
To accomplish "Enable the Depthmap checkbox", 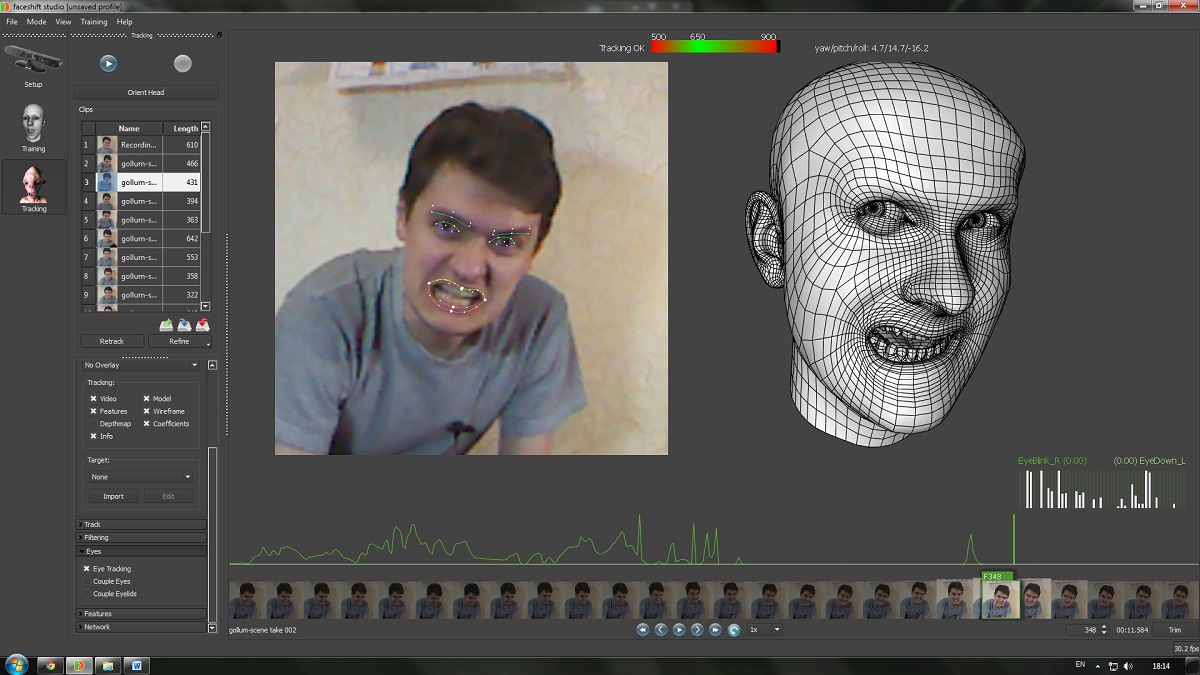I will 93,424.
